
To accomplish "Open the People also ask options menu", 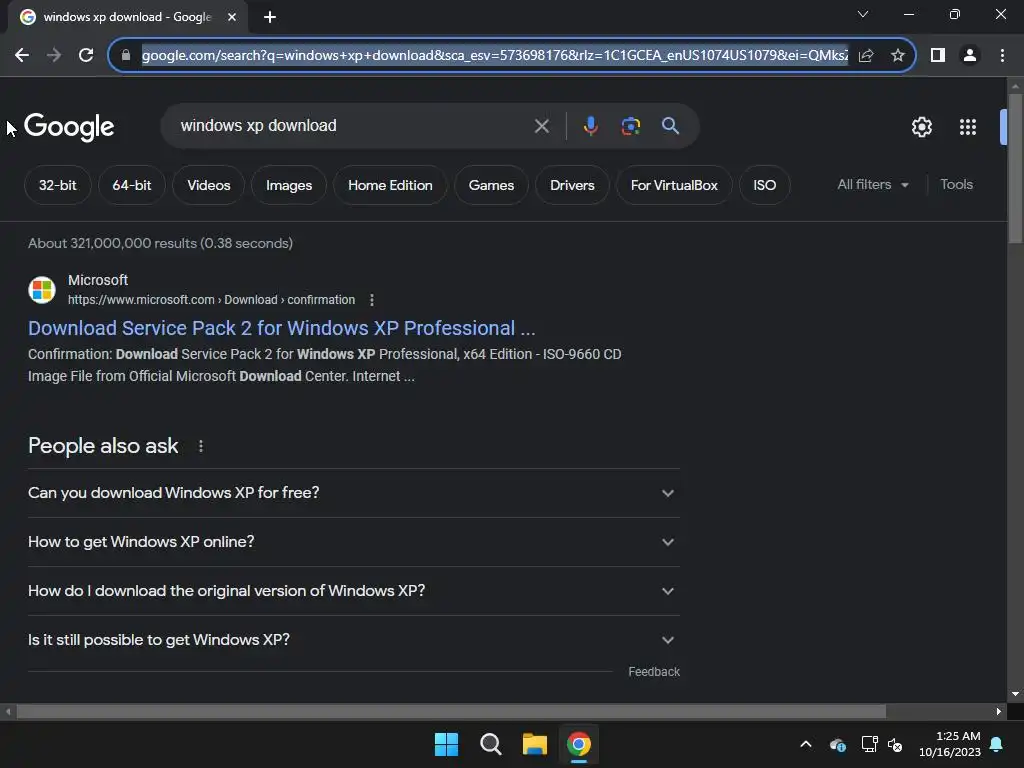I will pyautogui.click(x=201, y=446).
